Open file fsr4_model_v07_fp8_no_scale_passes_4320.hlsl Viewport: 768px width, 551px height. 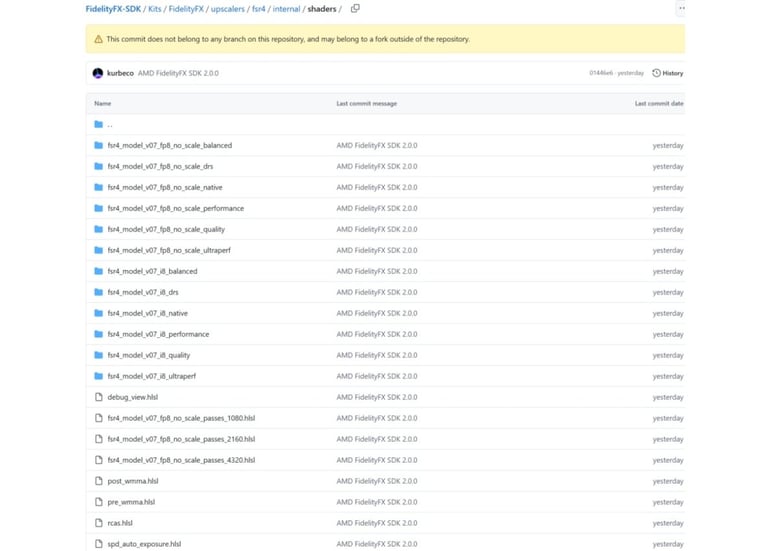[x=181, y=460]
